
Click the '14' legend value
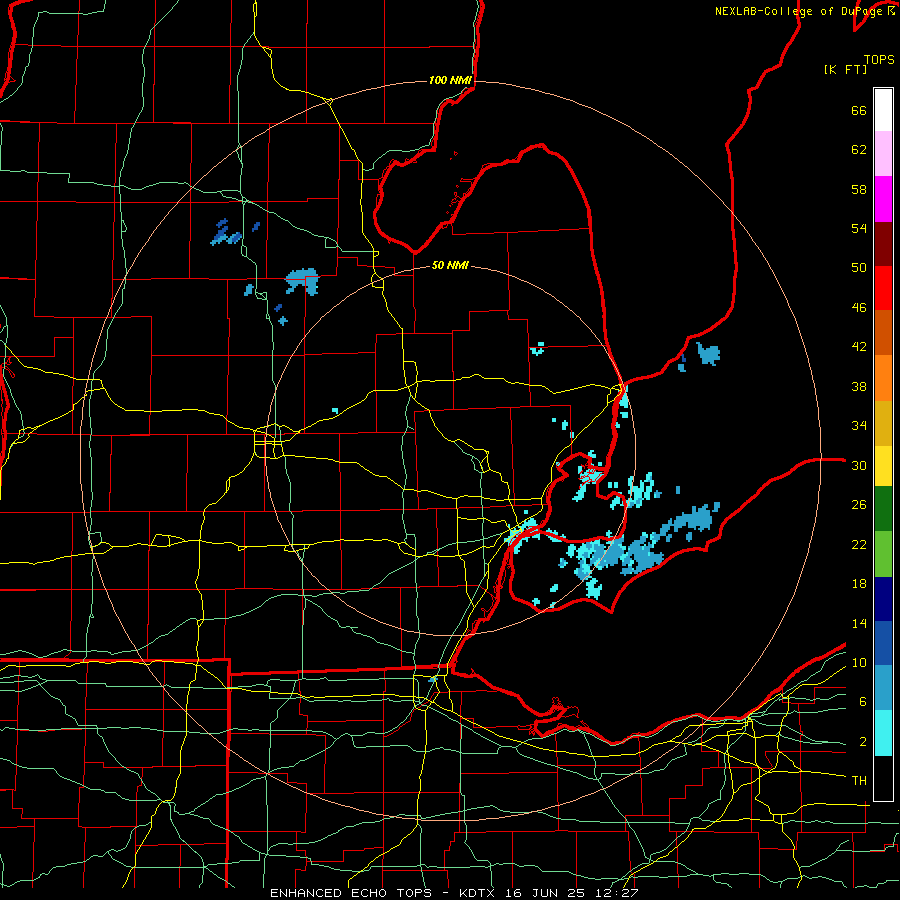[859, 623]
